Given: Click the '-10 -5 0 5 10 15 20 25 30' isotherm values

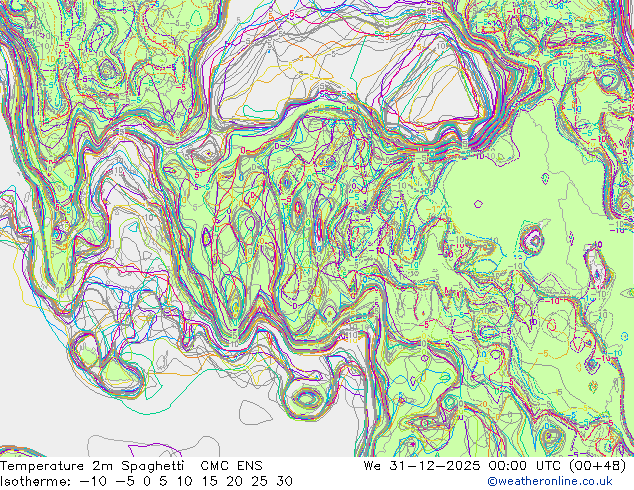Looking at the screenshot, I should pos(186,481).
